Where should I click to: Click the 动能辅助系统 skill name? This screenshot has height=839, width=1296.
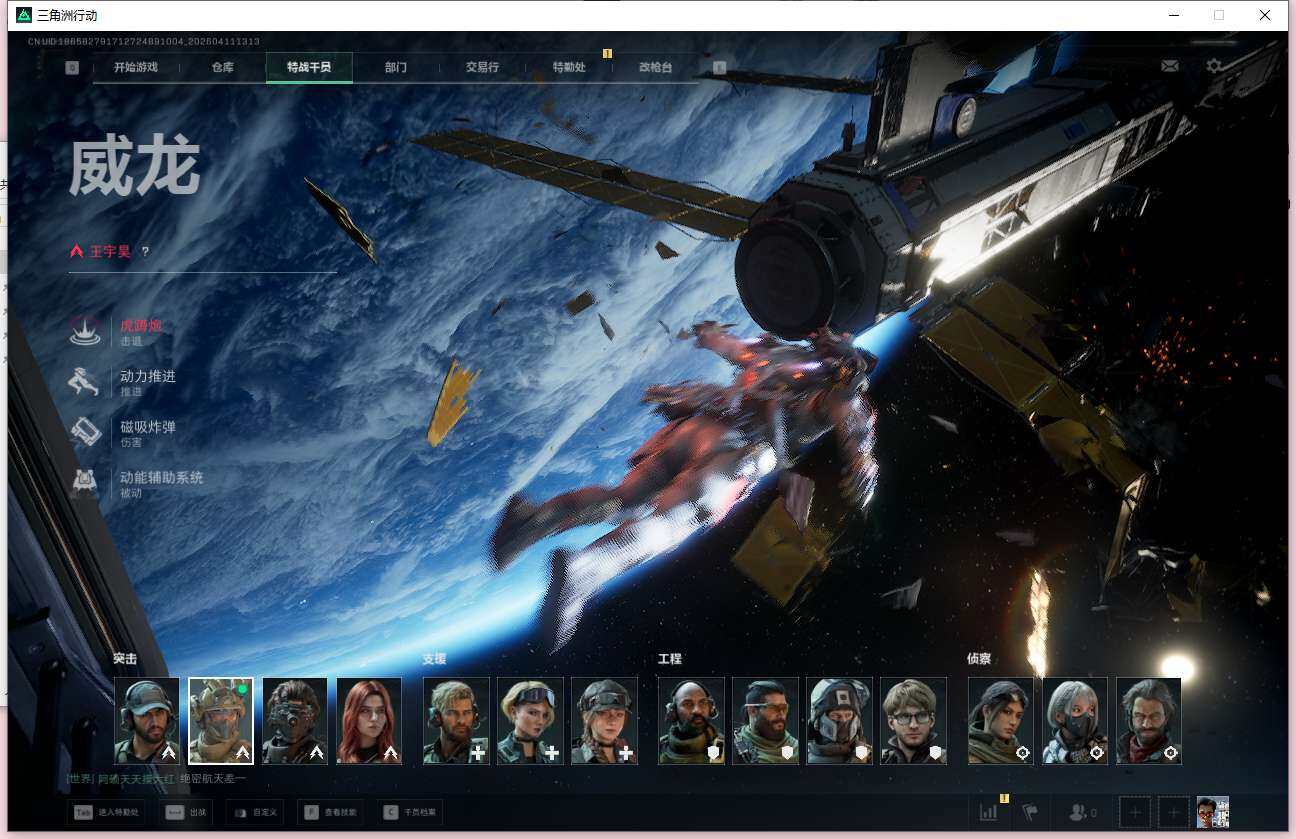click(161, 478)
